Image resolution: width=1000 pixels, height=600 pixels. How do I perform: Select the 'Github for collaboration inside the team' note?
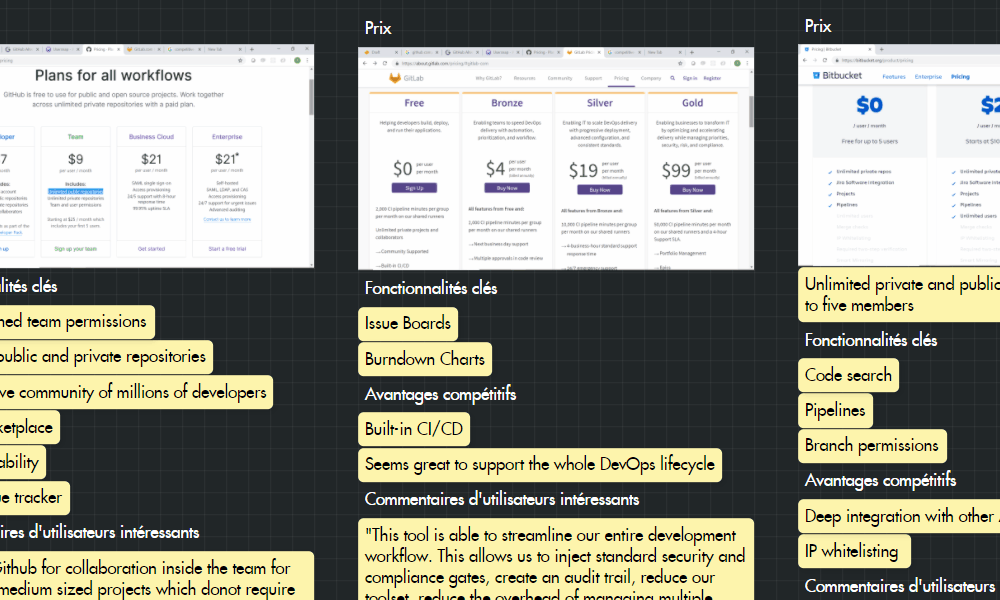click(157, 576)
